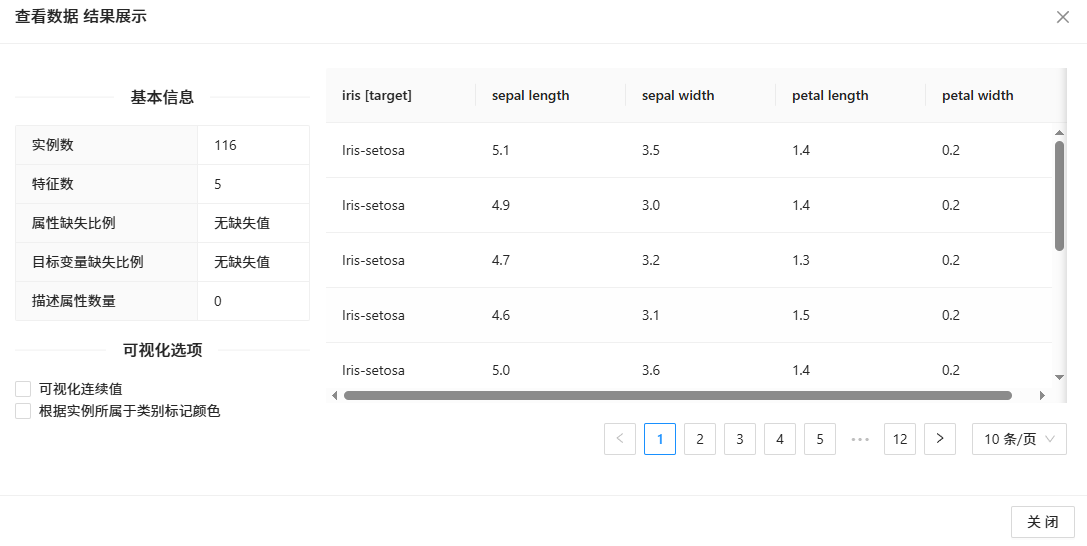Viewport: 1087px width, 546px height.
Task: Click the previous page arrow
Action: tap(620, 439)
